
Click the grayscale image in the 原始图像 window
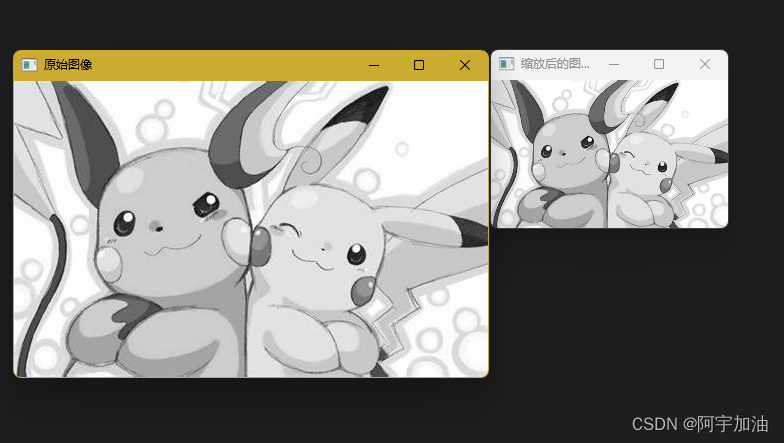coord(251,228)
